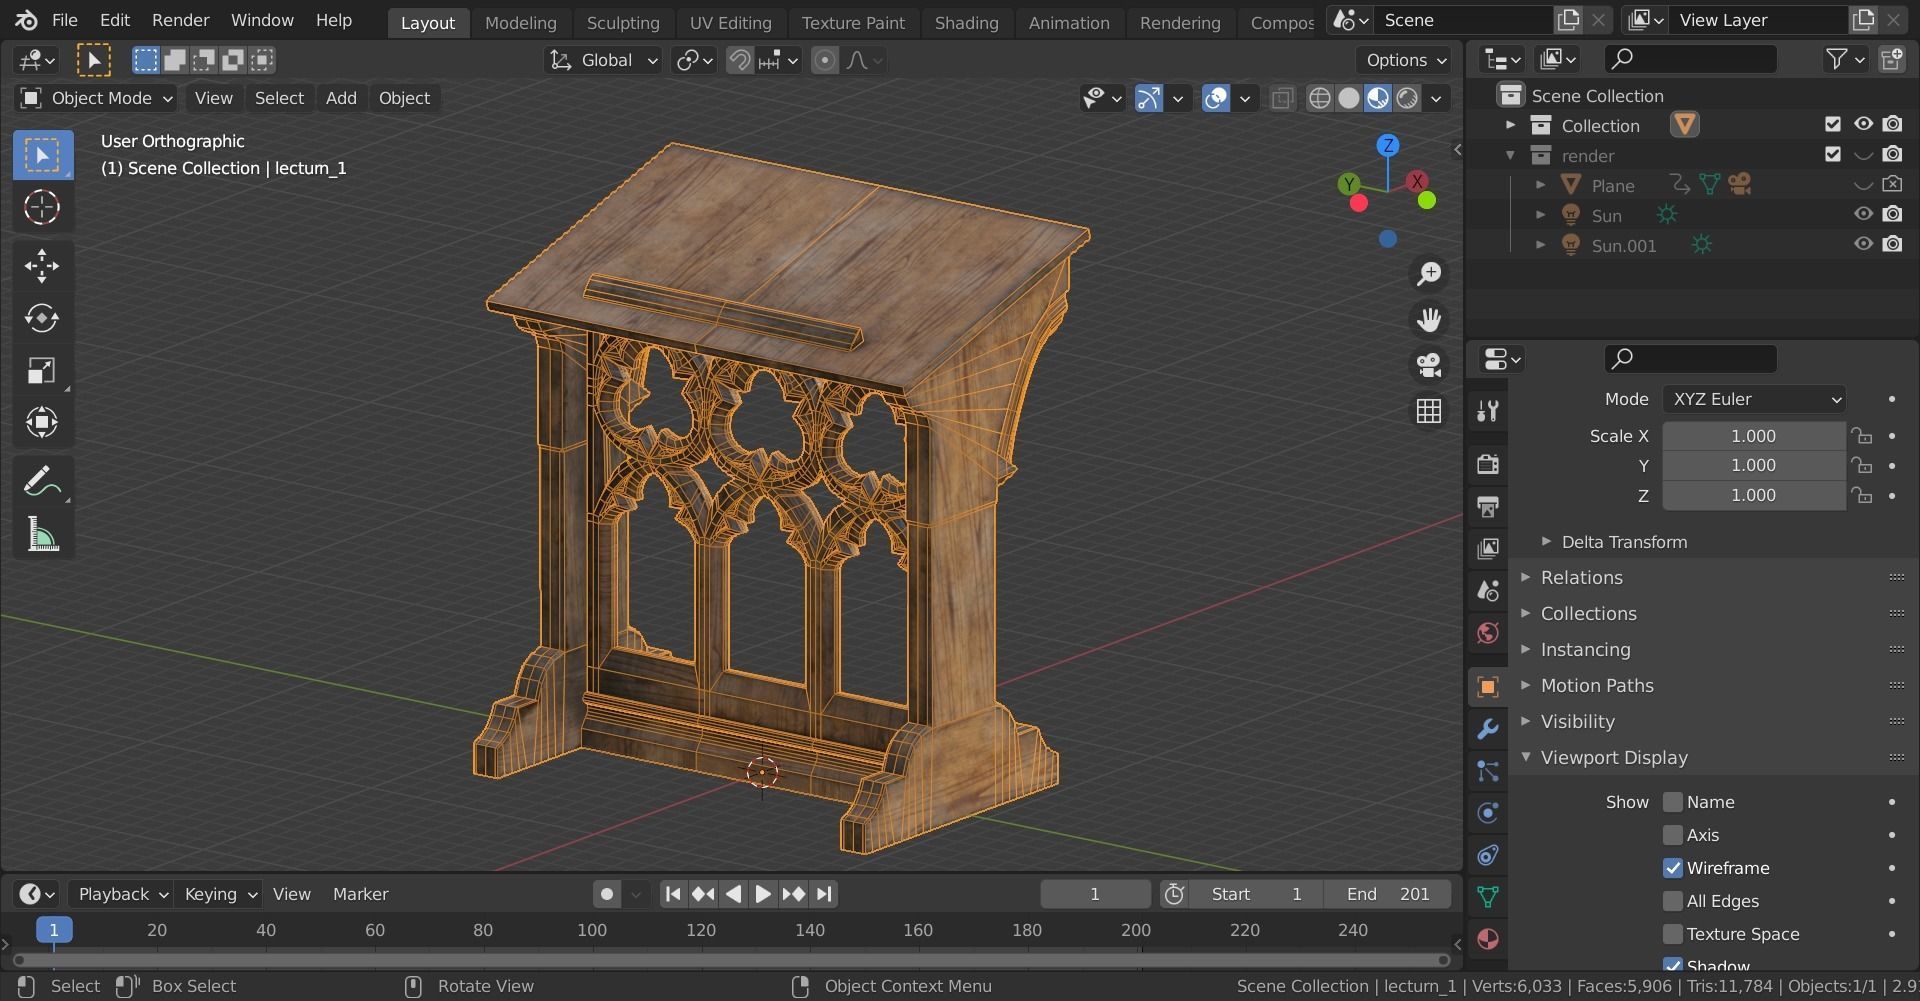1920x1001 pixels.
Task: Select the Cursor tool in the toolbar
Action: [42, 207]
